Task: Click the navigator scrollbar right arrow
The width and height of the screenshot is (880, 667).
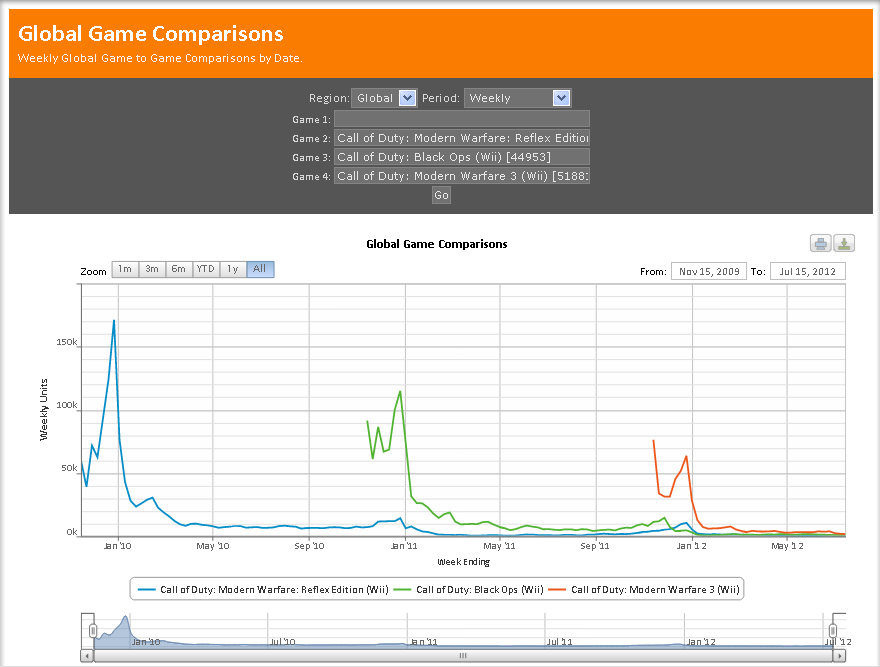Action: click(839, 656)
